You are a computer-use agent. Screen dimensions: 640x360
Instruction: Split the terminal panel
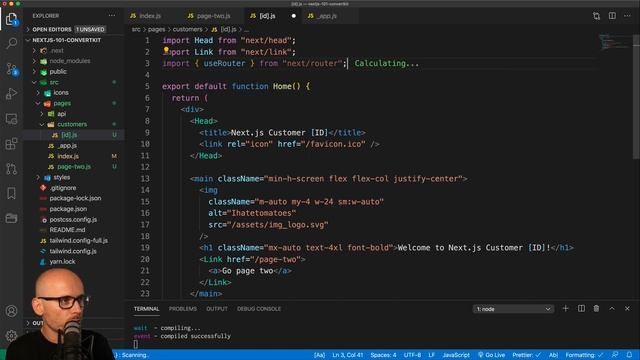[x=581, y=309]
